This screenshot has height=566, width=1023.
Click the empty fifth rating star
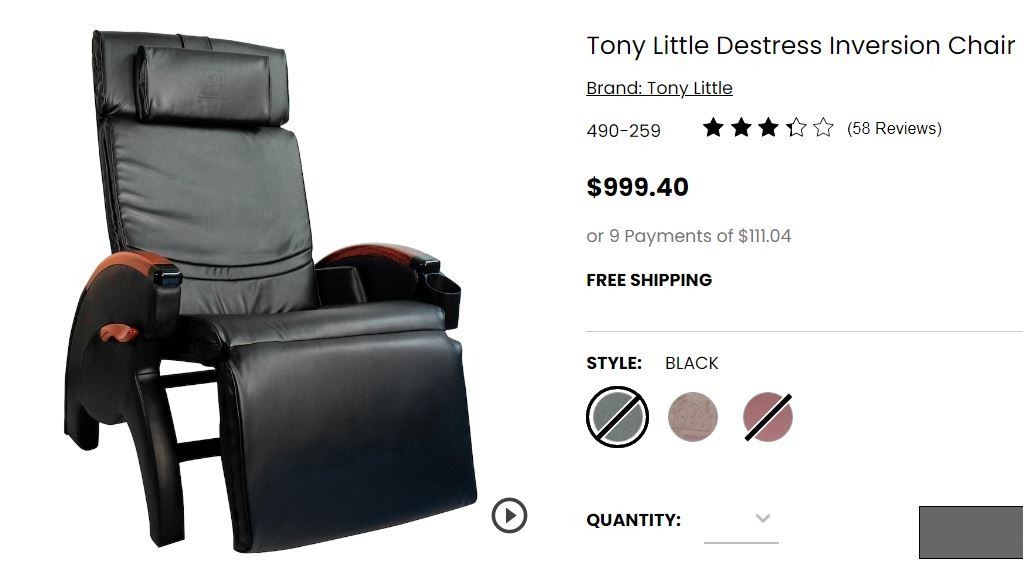pyautogui.click(x=823, y=127)
